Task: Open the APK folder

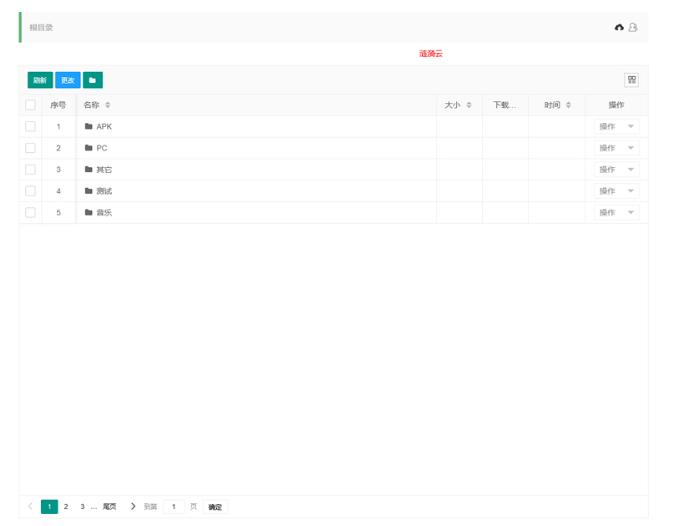Action: coord(104,127)
